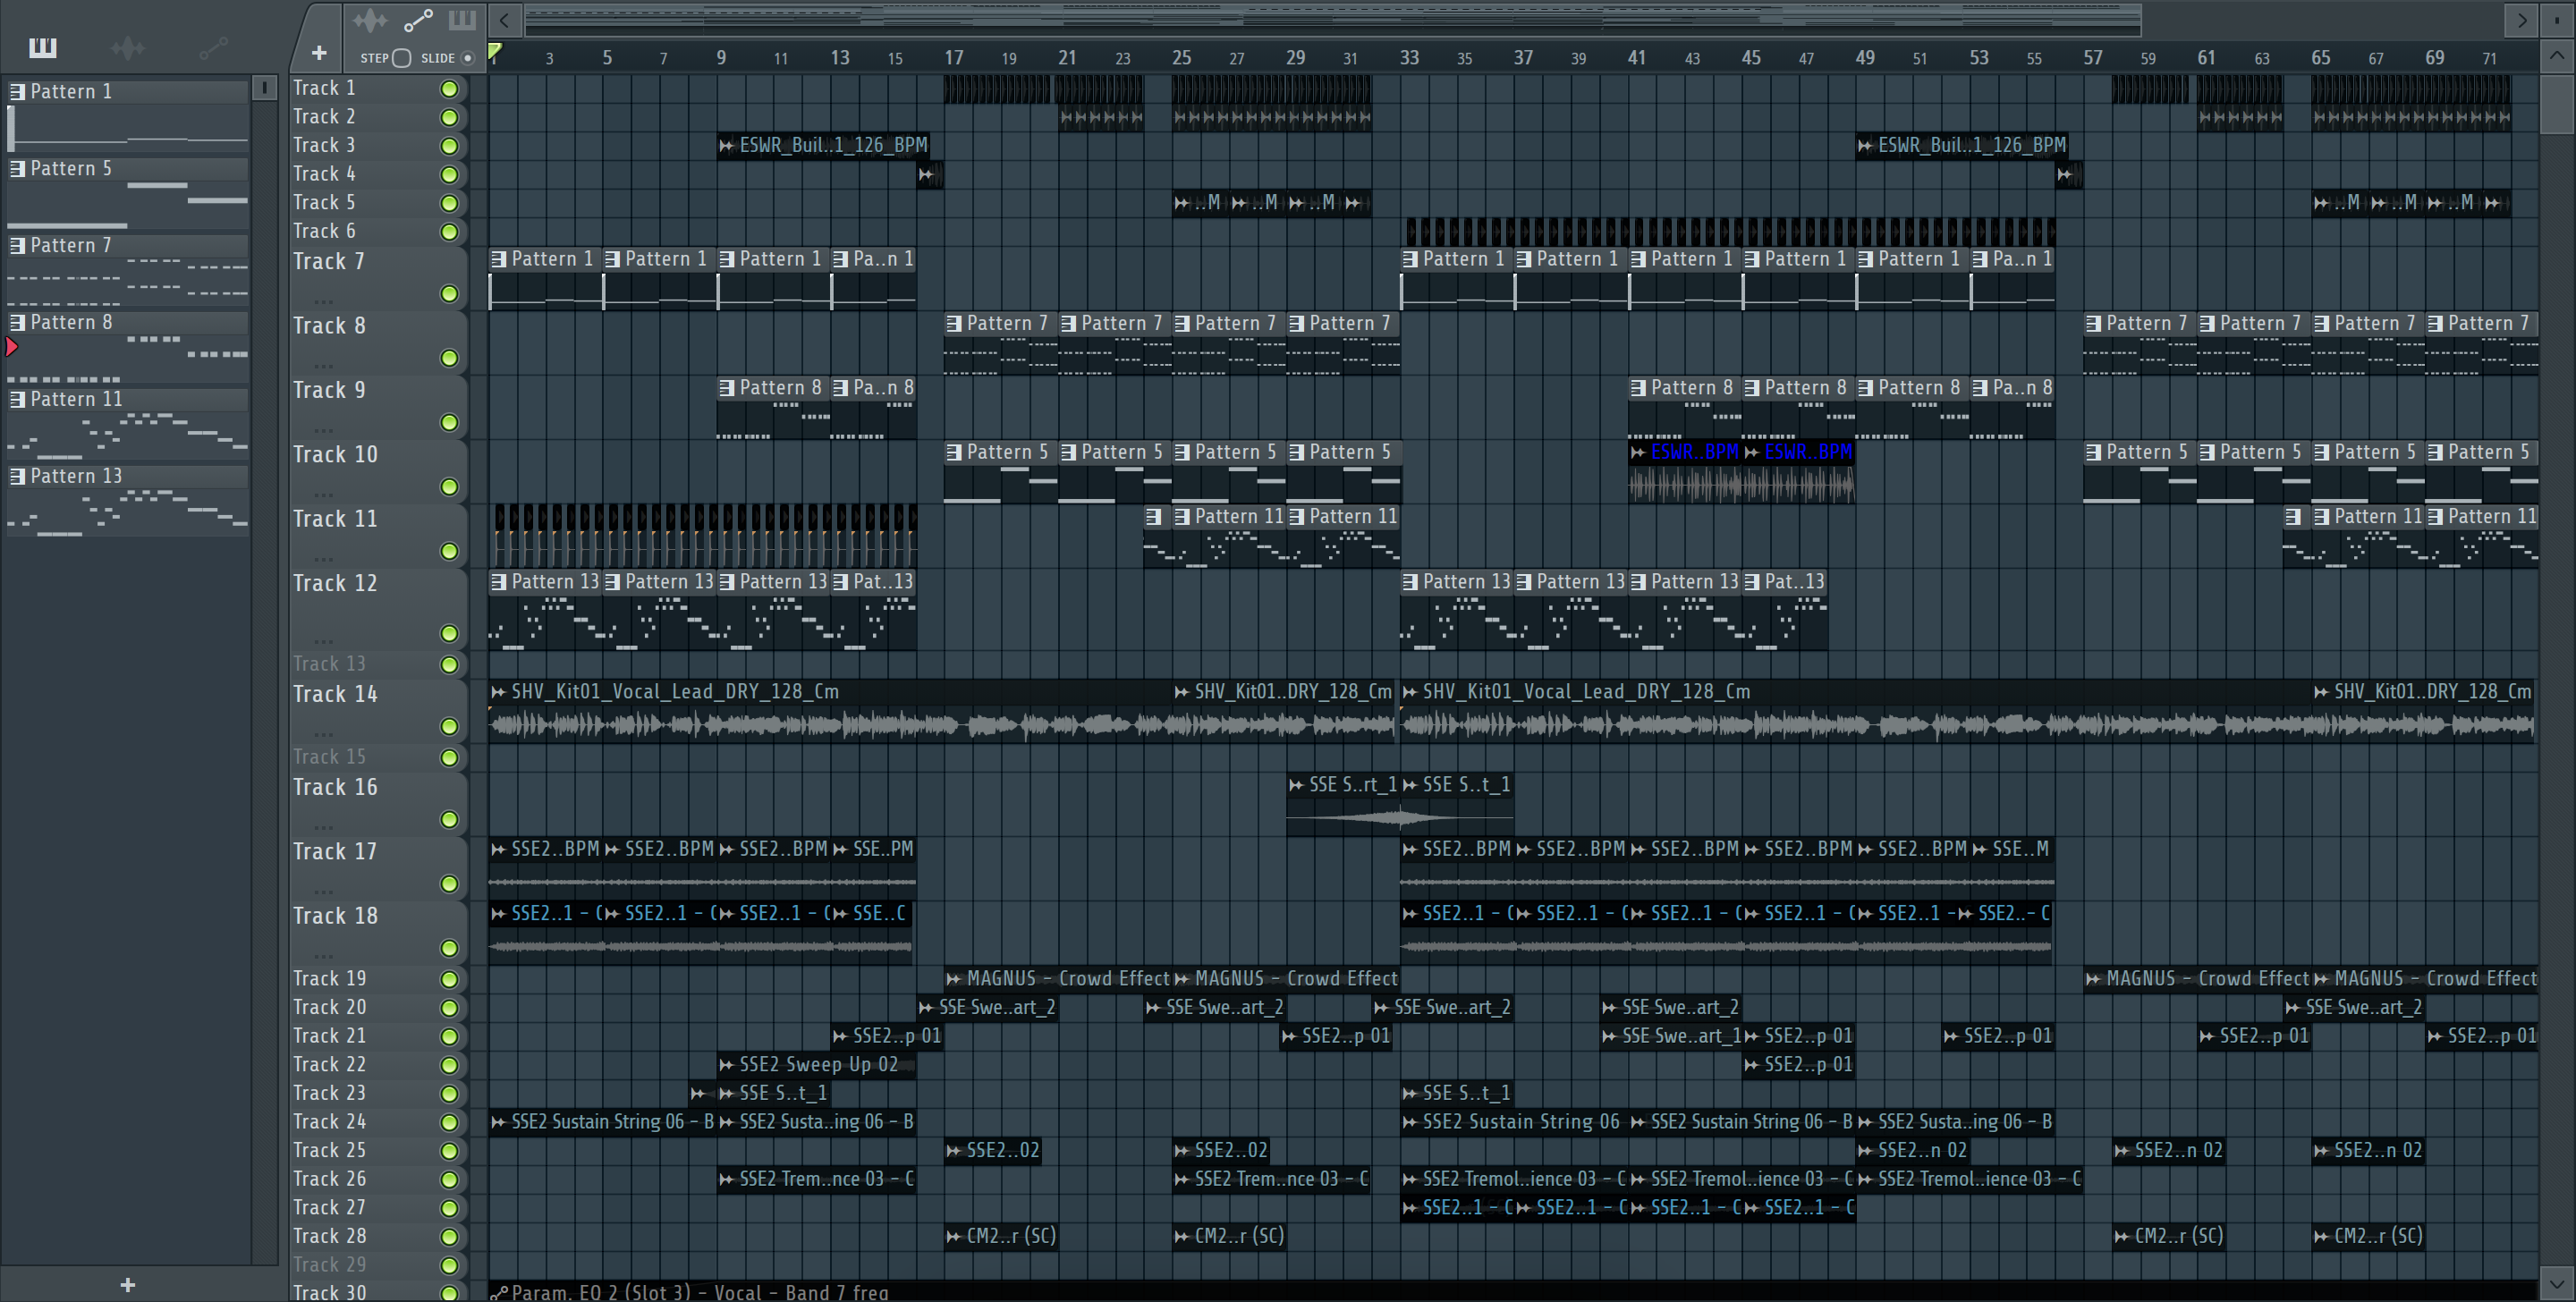Click the Track 12 name label

pos(335,584)
